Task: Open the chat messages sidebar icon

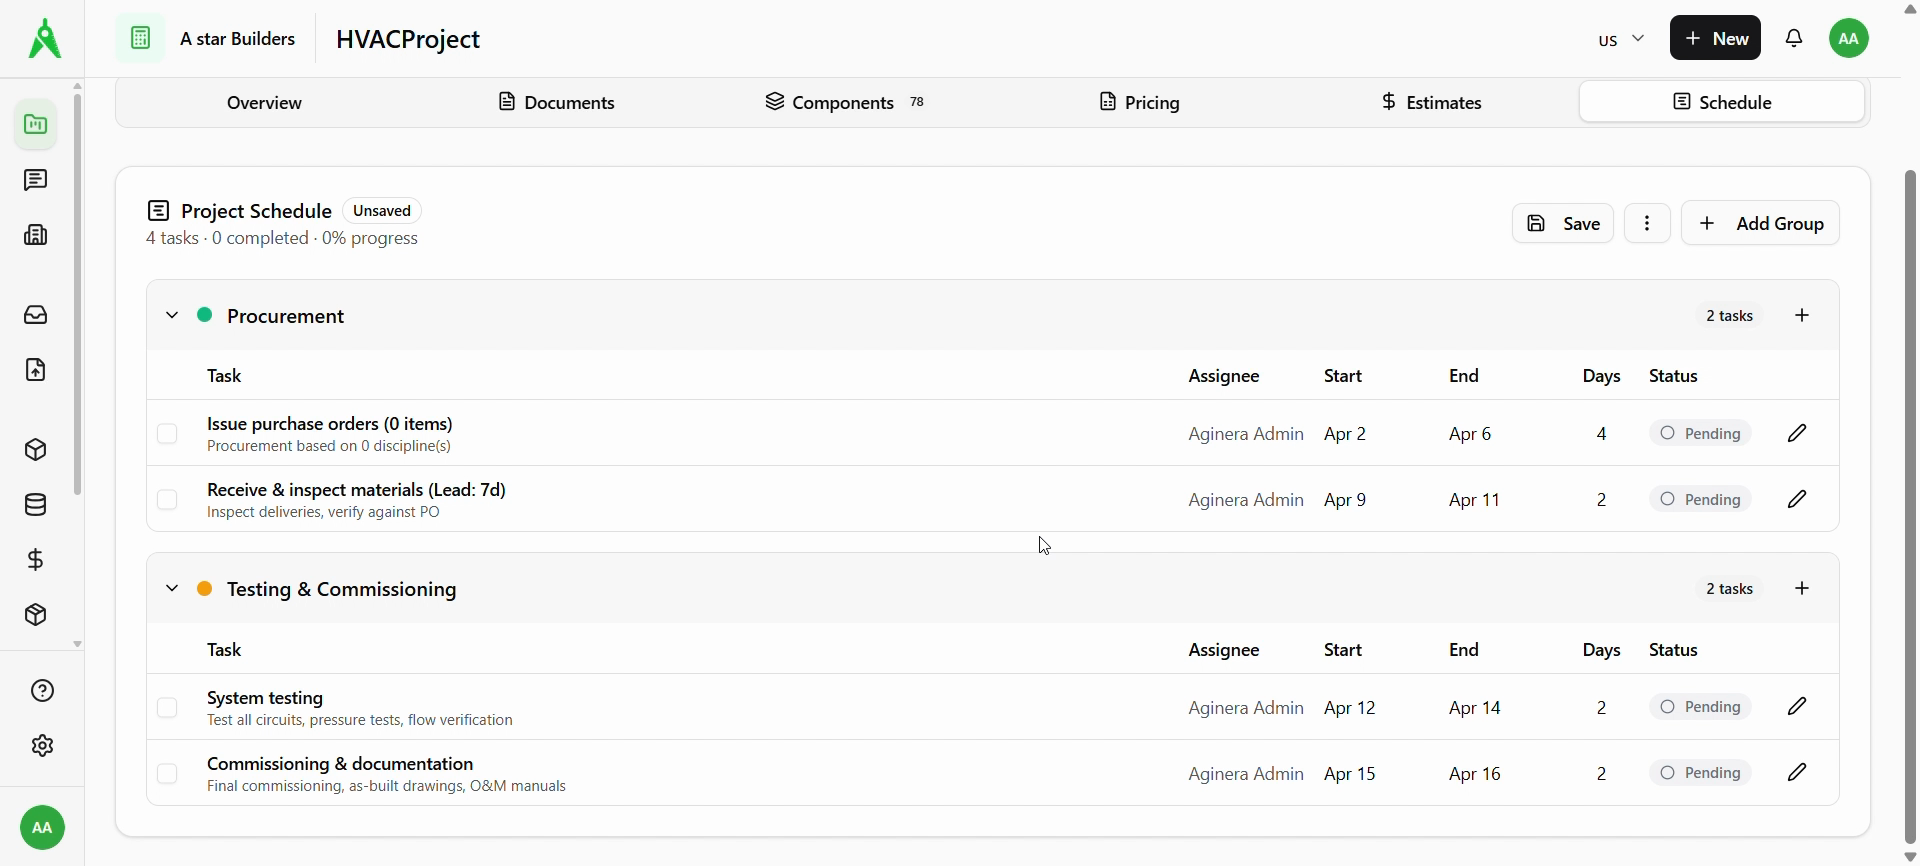Action: [36, 180]
